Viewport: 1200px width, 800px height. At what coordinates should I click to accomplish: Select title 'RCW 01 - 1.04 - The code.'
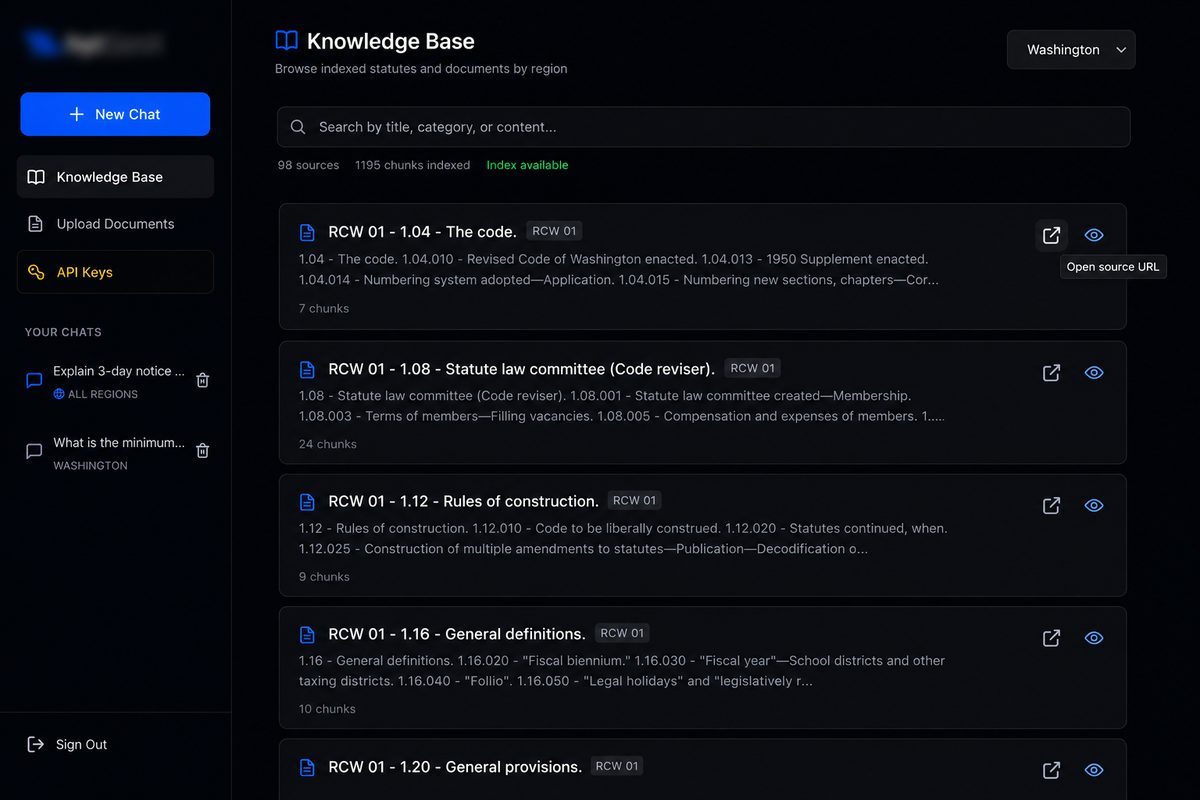coord(422,232)
